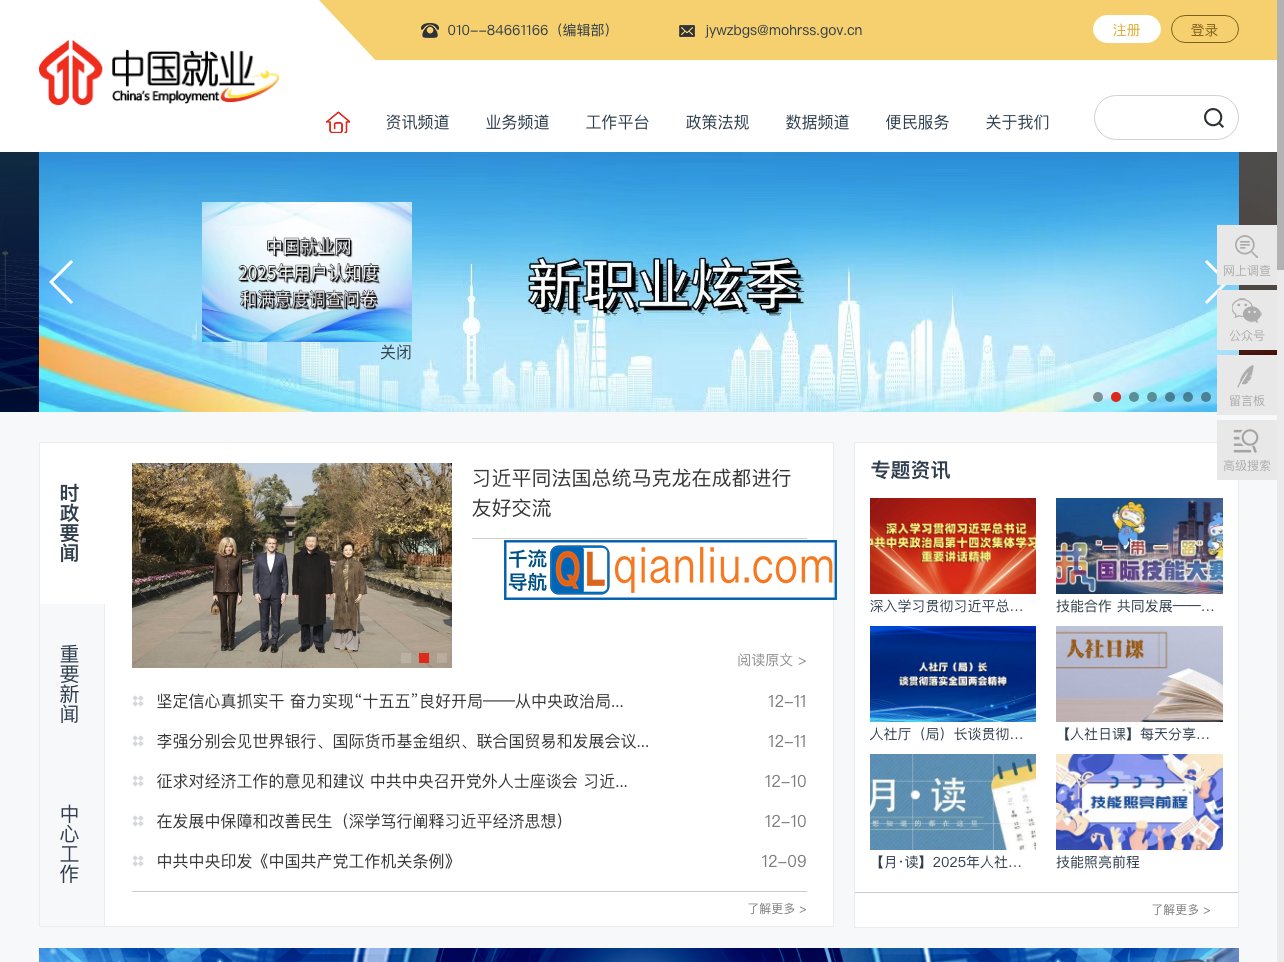Open the 业务频道 menu
Viewport: 1284px width, 962px height.
[x=517, y=122]
